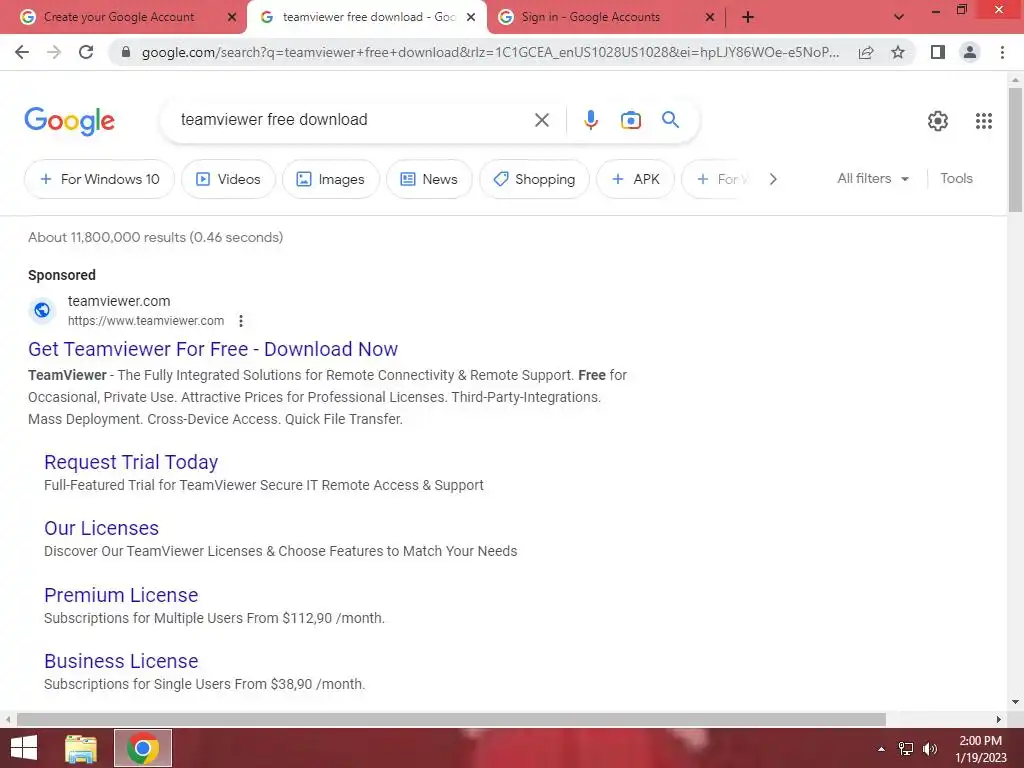
Task: Click the browser forward arrow
Action: click(54, 52)
